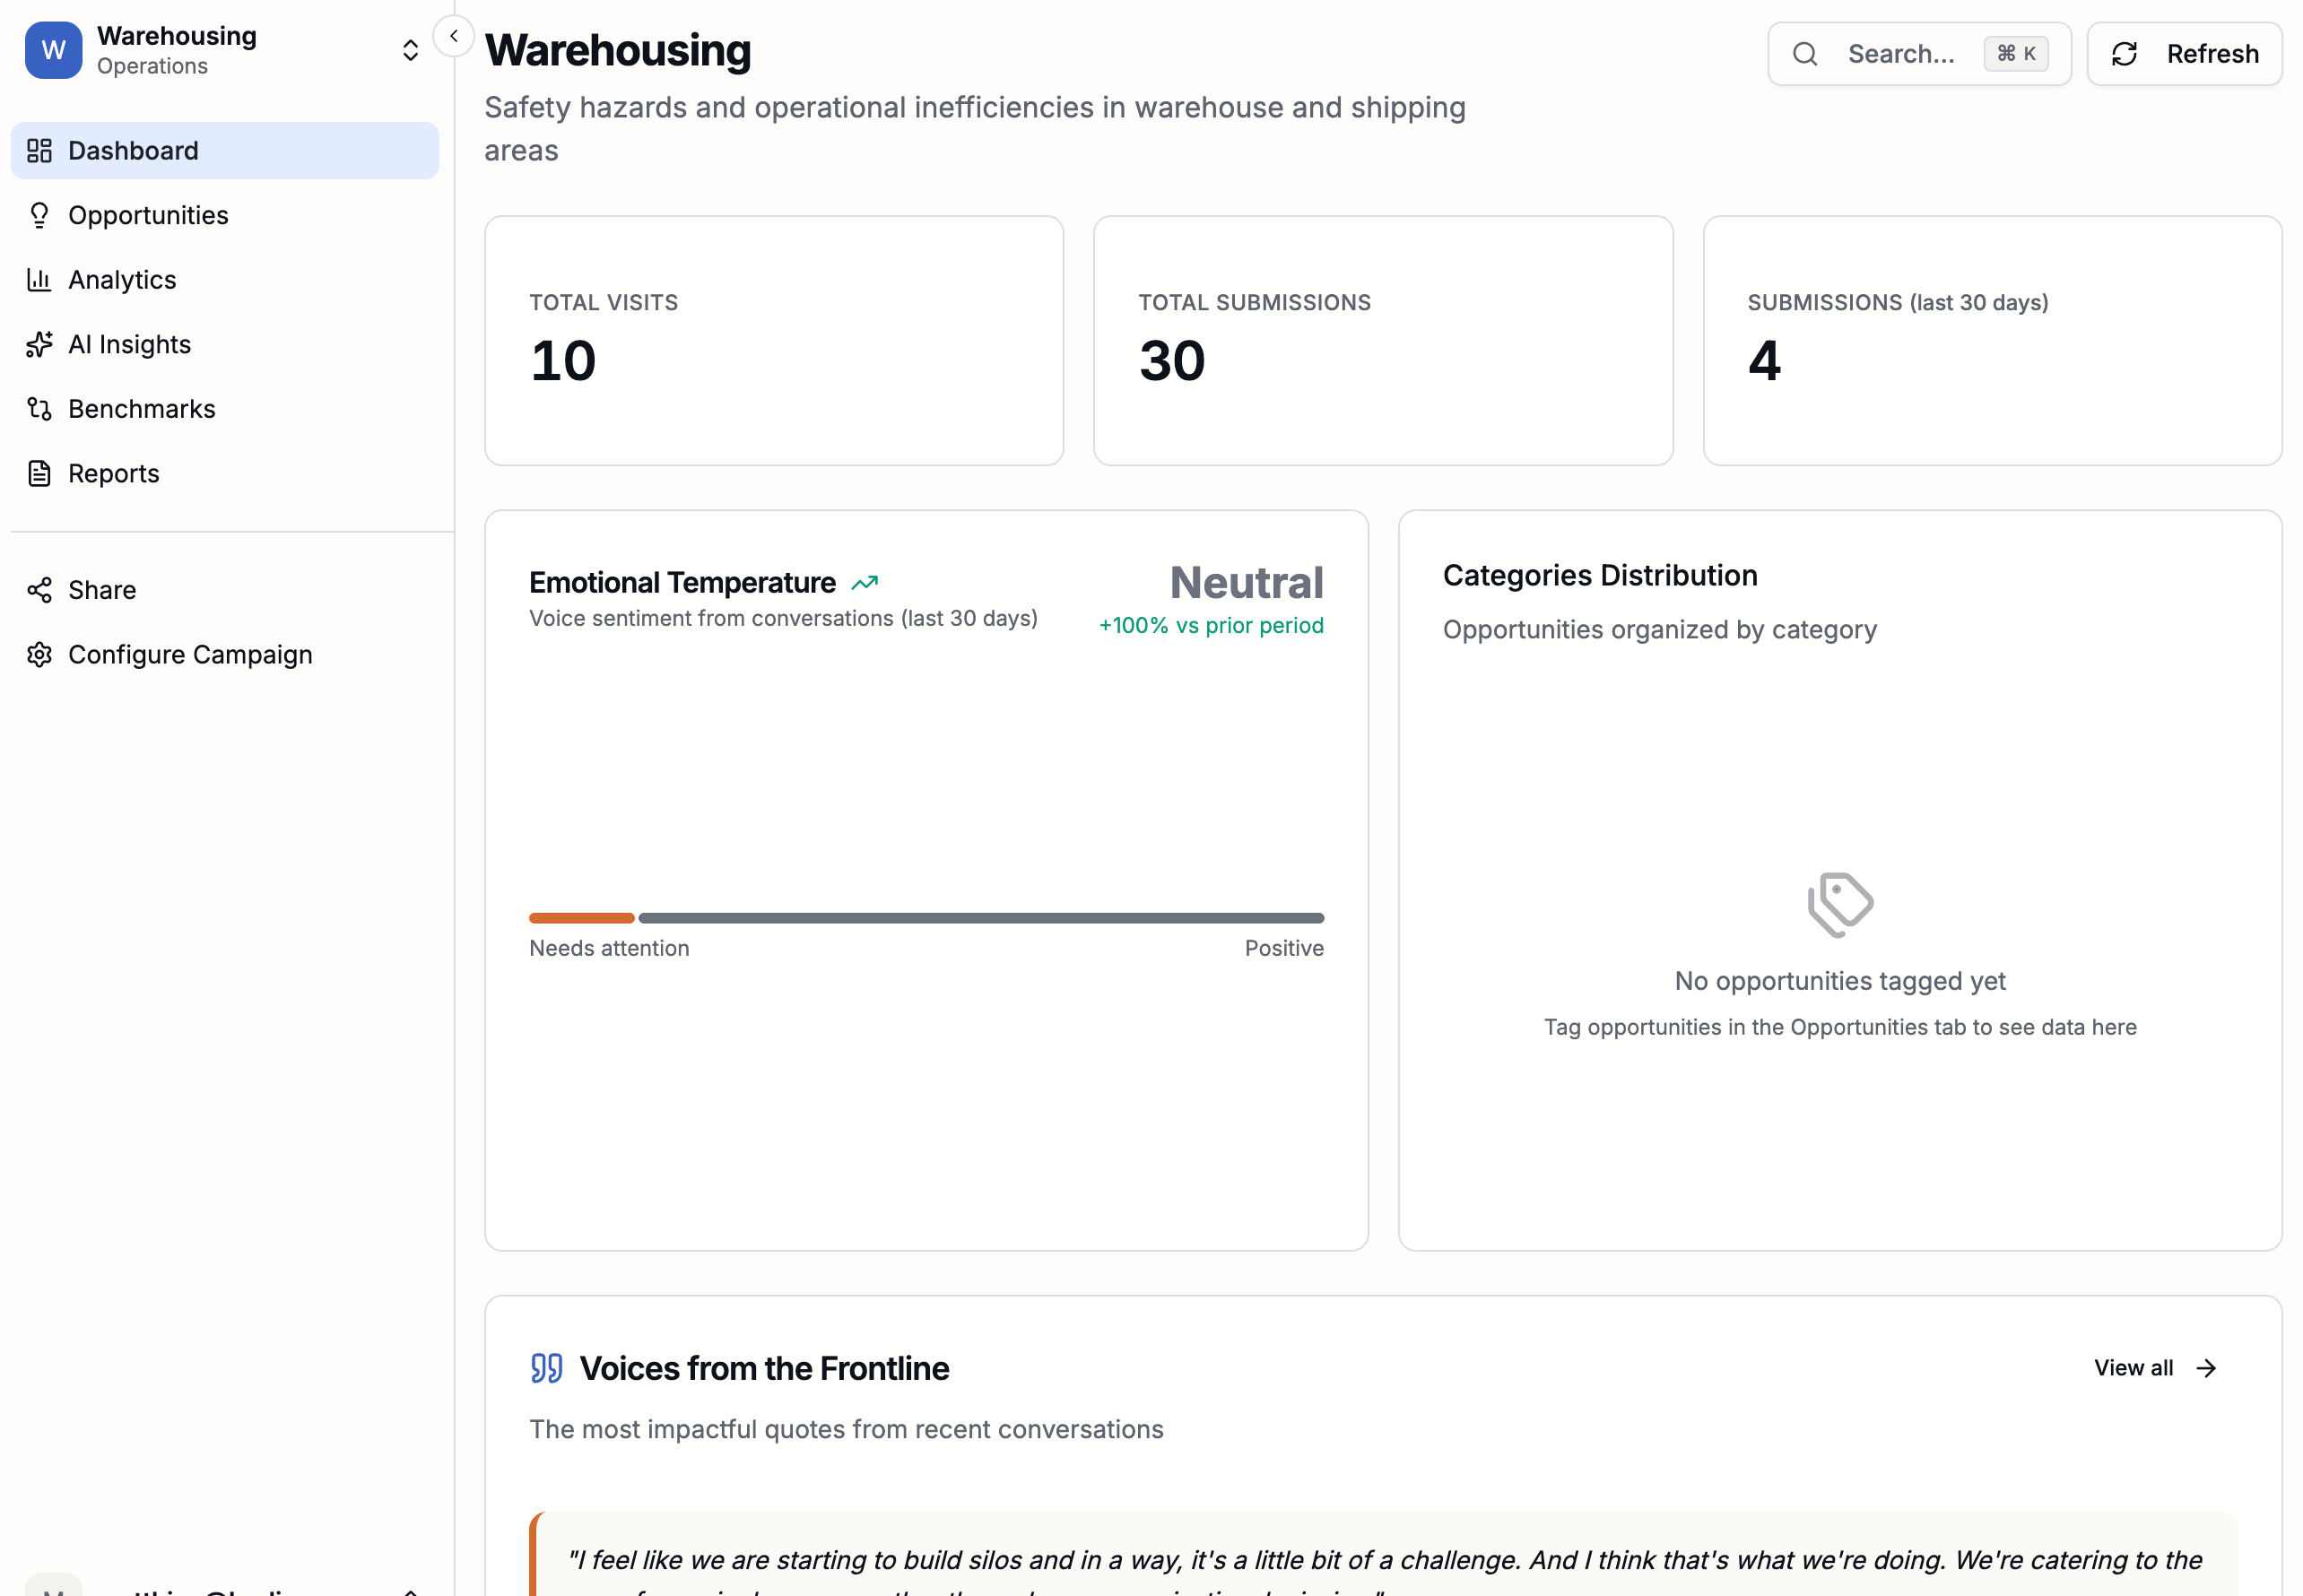2303x1596 pixels.
Task: Click the blue W workspace avatar
Action: (x=53, y=50)
